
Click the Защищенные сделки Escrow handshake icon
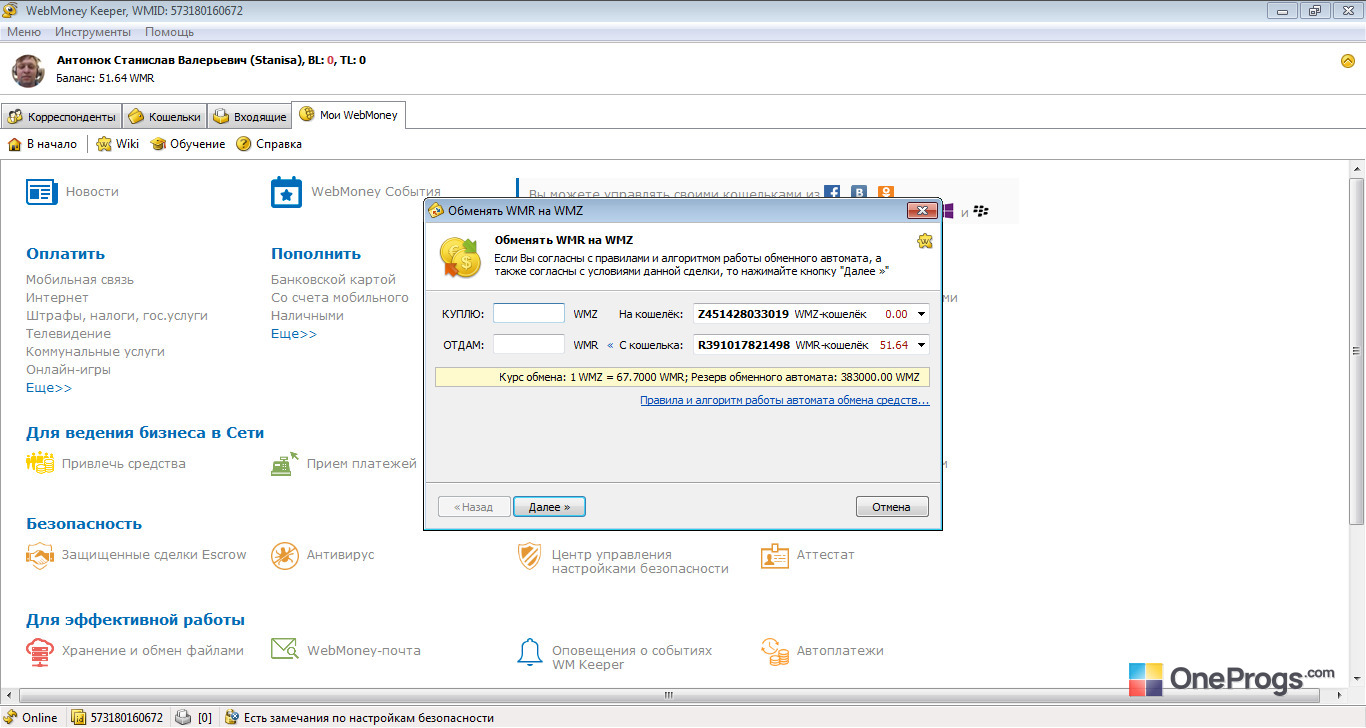tap(40, 556)
